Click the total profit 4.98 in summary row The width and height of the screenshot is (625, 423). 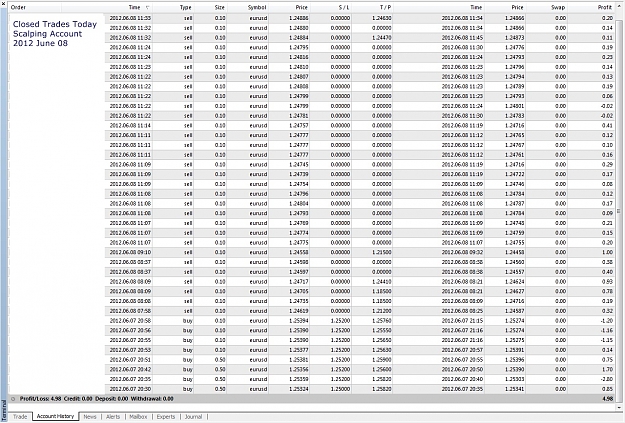tap(607, 399)
